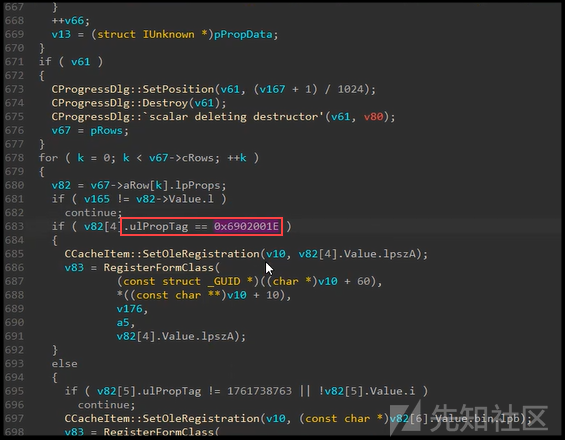The height and width of the screenshot is (440, 565).
Task: Select CProgressDlg::SetPosition function name
Action: point(133,89)
